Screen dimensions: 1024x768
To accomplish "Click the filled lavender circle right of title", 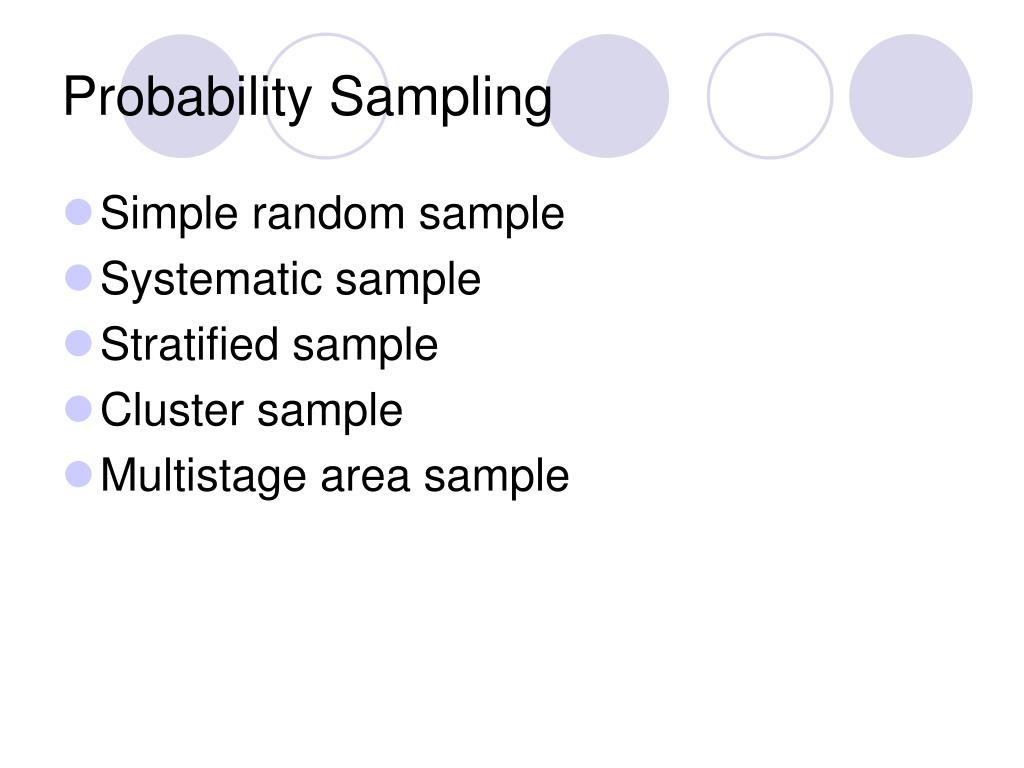I will 607,96.
